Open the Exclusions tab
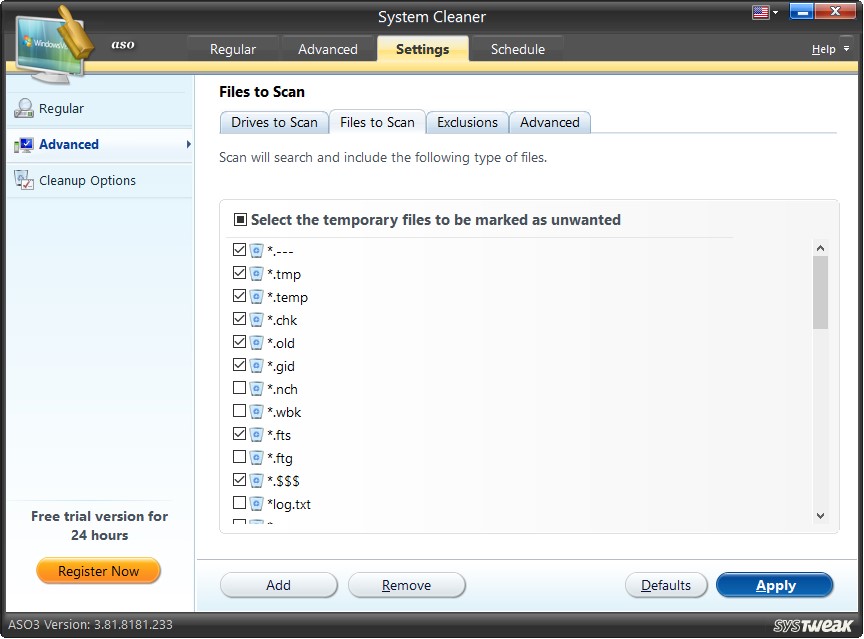 click(x=466, y=122)
